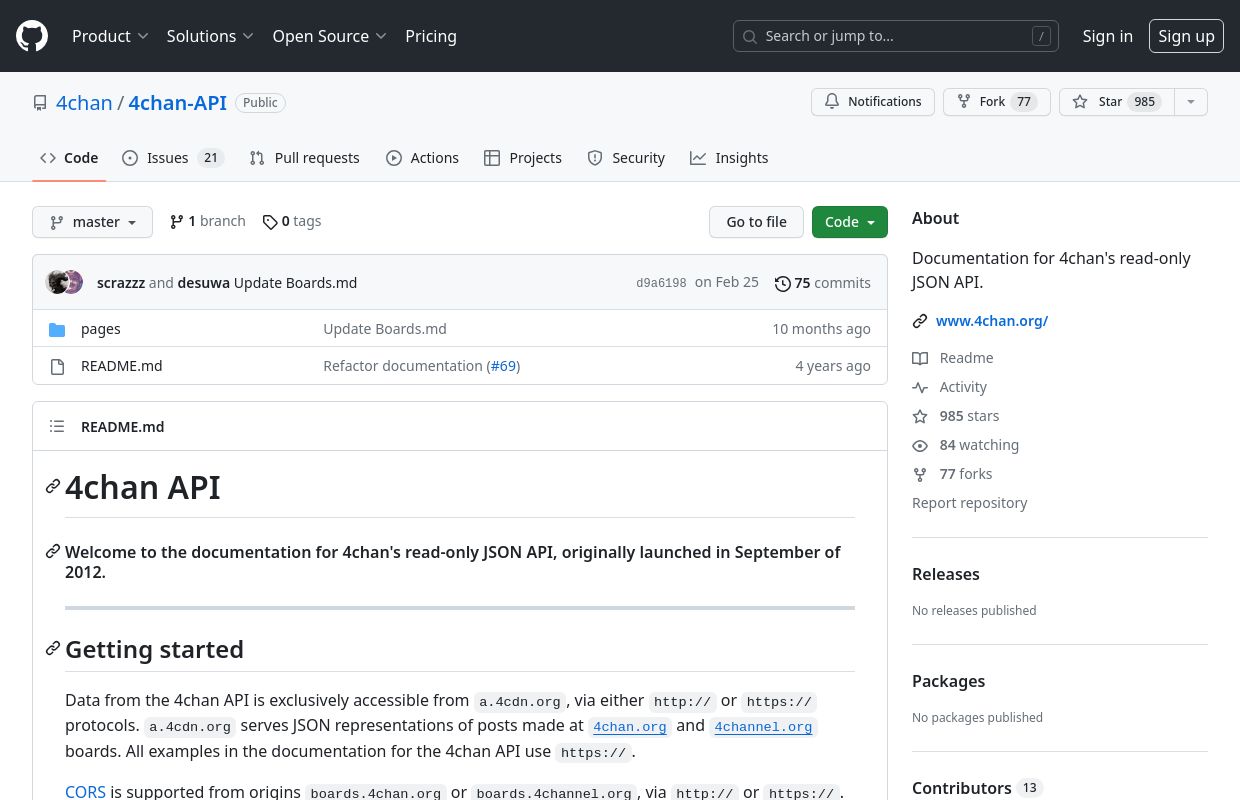Click the repository book icon beside 4chan
The width and height of the screenshot is (1240, 800).
pos(40,103)
